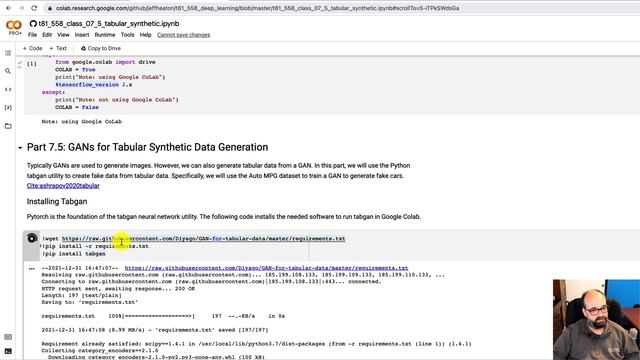Open the Runtime menu
640x360 pixels.
click(104, 35)
